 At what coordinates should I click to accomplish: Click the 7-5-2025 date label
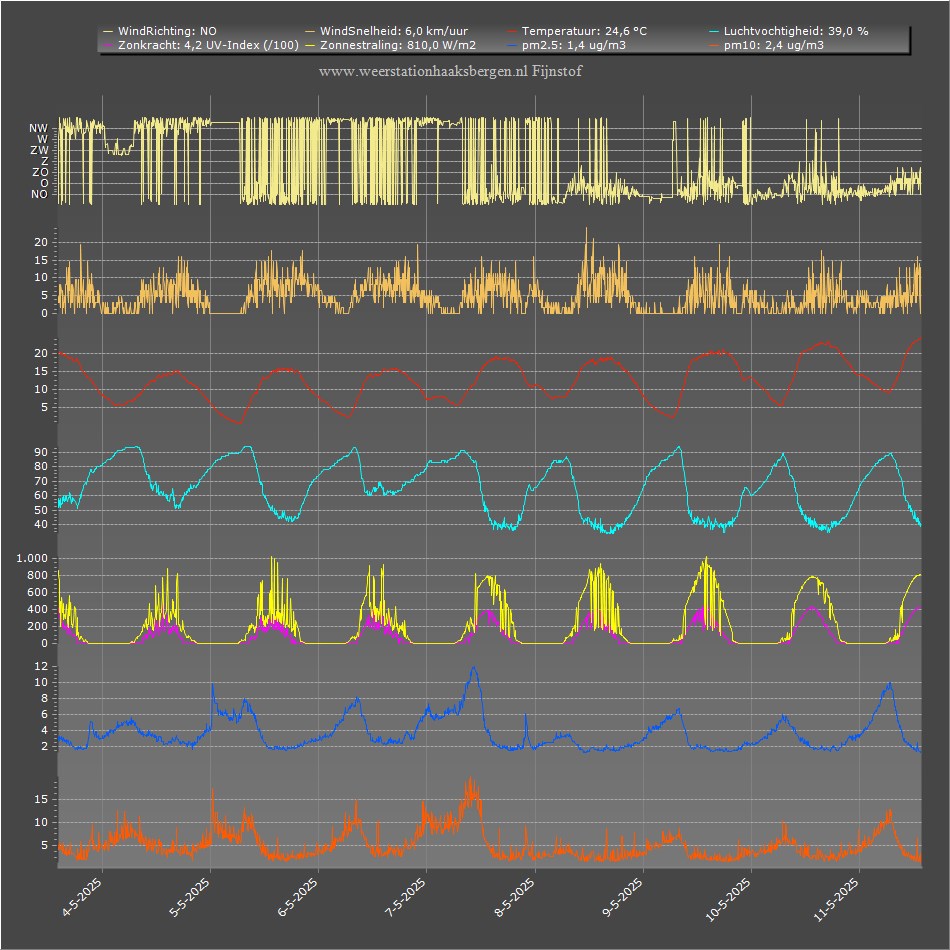pos(406,897)
